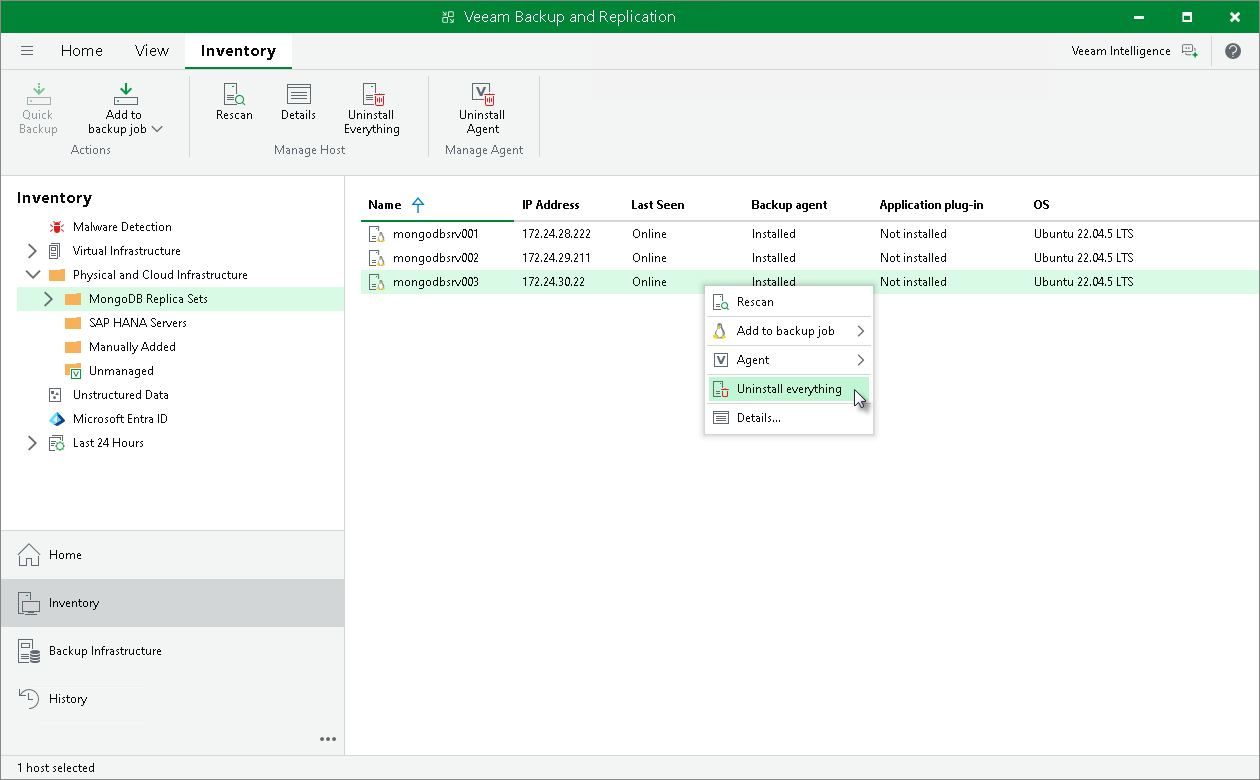Expand the MongoDB Replica Sets node
The height and width of the screenshot is (780, 1260).
pos(48,299)
